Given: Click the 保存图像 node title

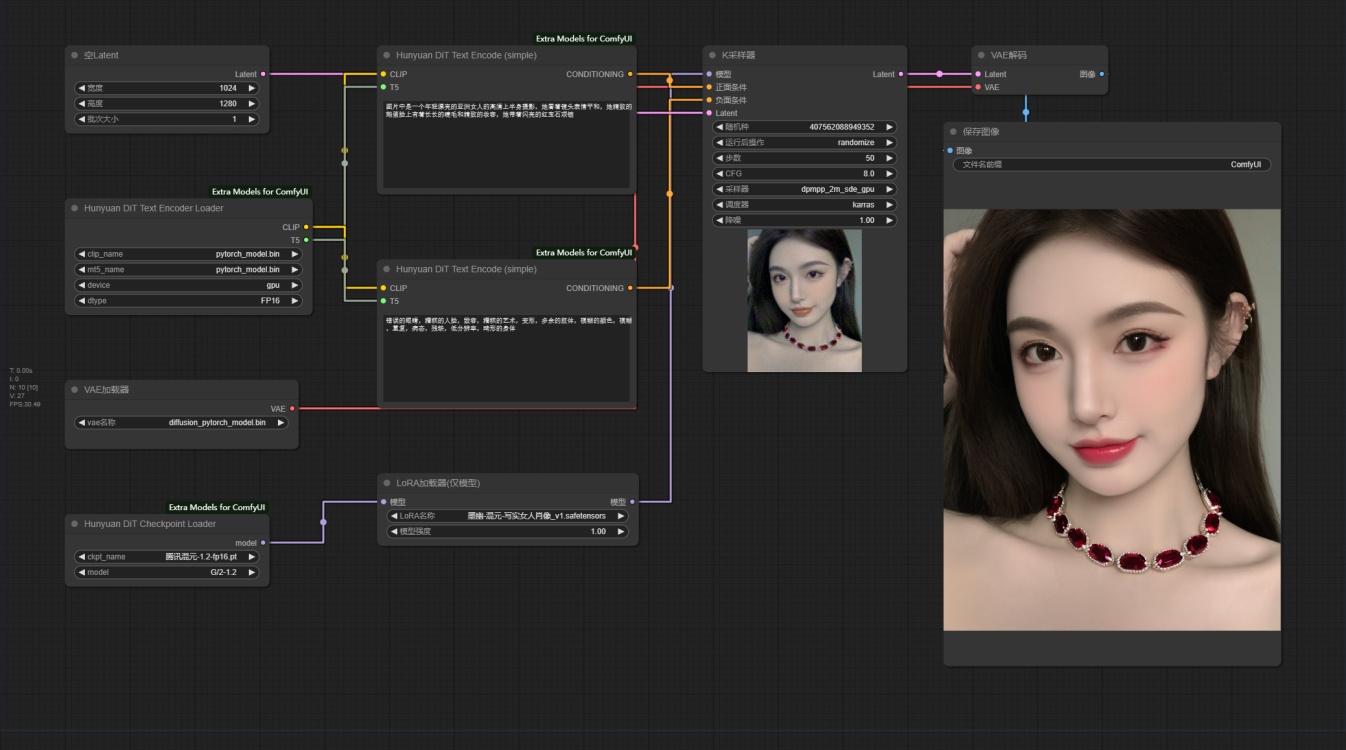Looking at the screenshot, I should click(981, 131).
